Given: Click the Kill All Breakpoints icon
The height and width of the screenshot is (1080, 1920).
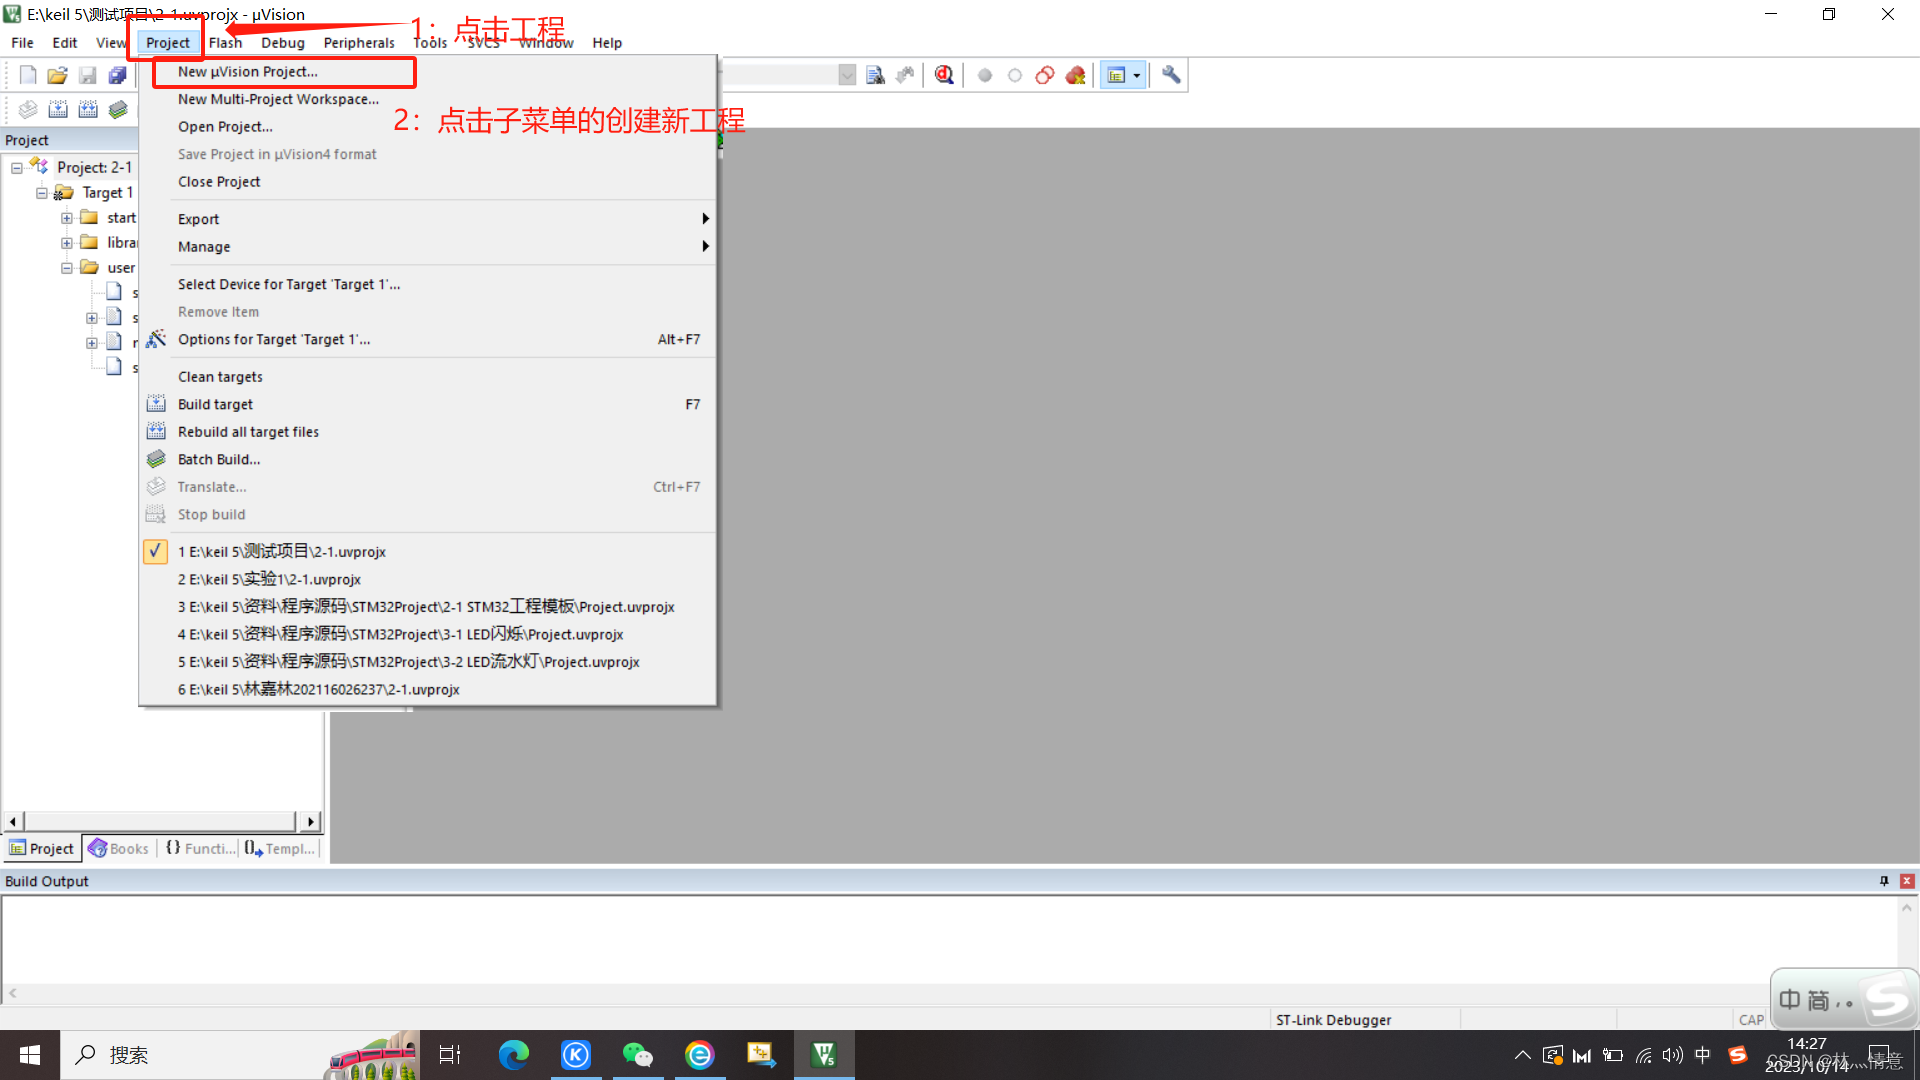Looking at the screenshot, I should click(1075, 75).
